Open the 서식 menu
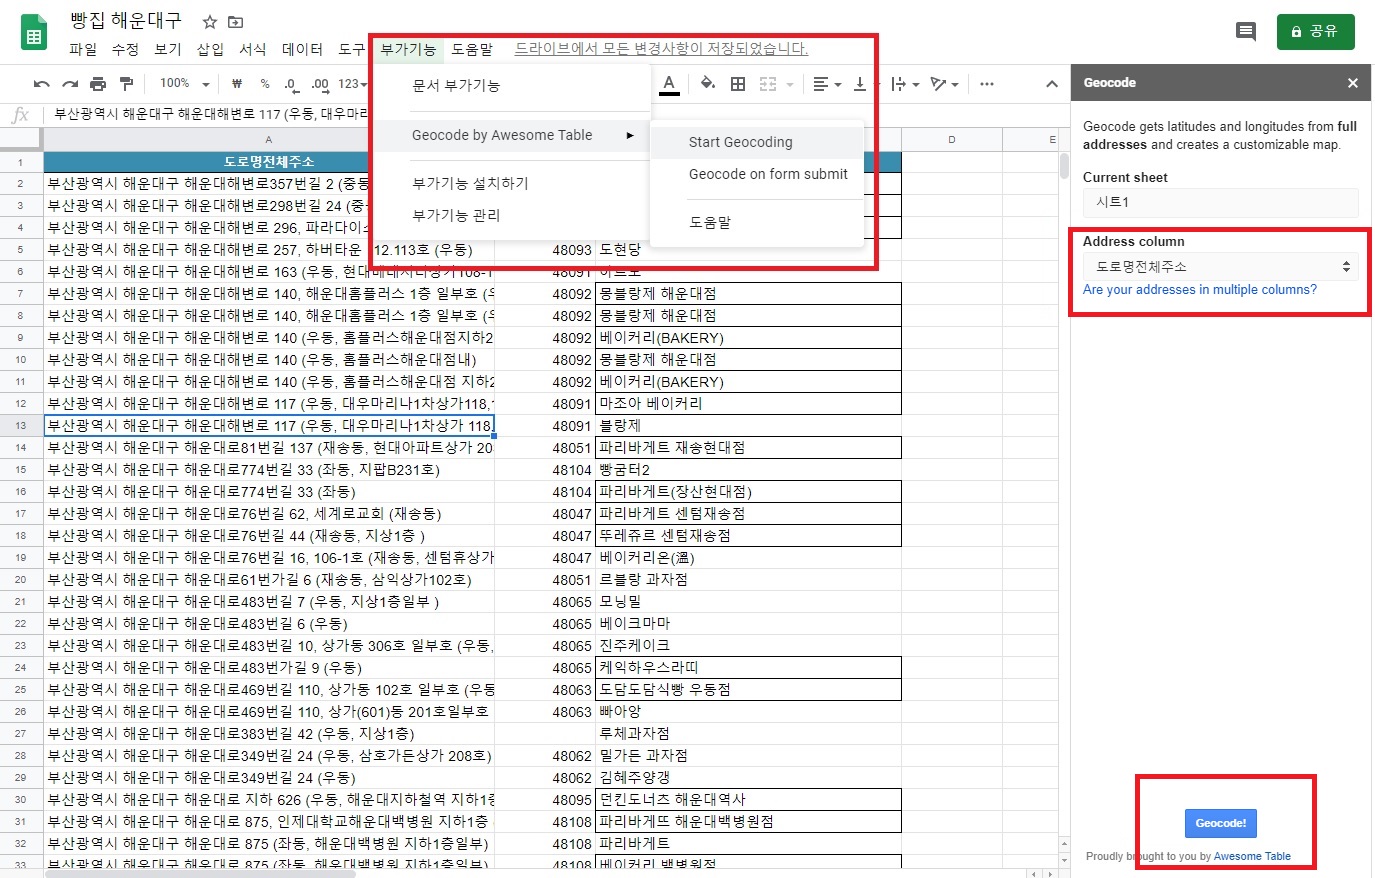The image size is (1375, 878). [x=253, y=49]
